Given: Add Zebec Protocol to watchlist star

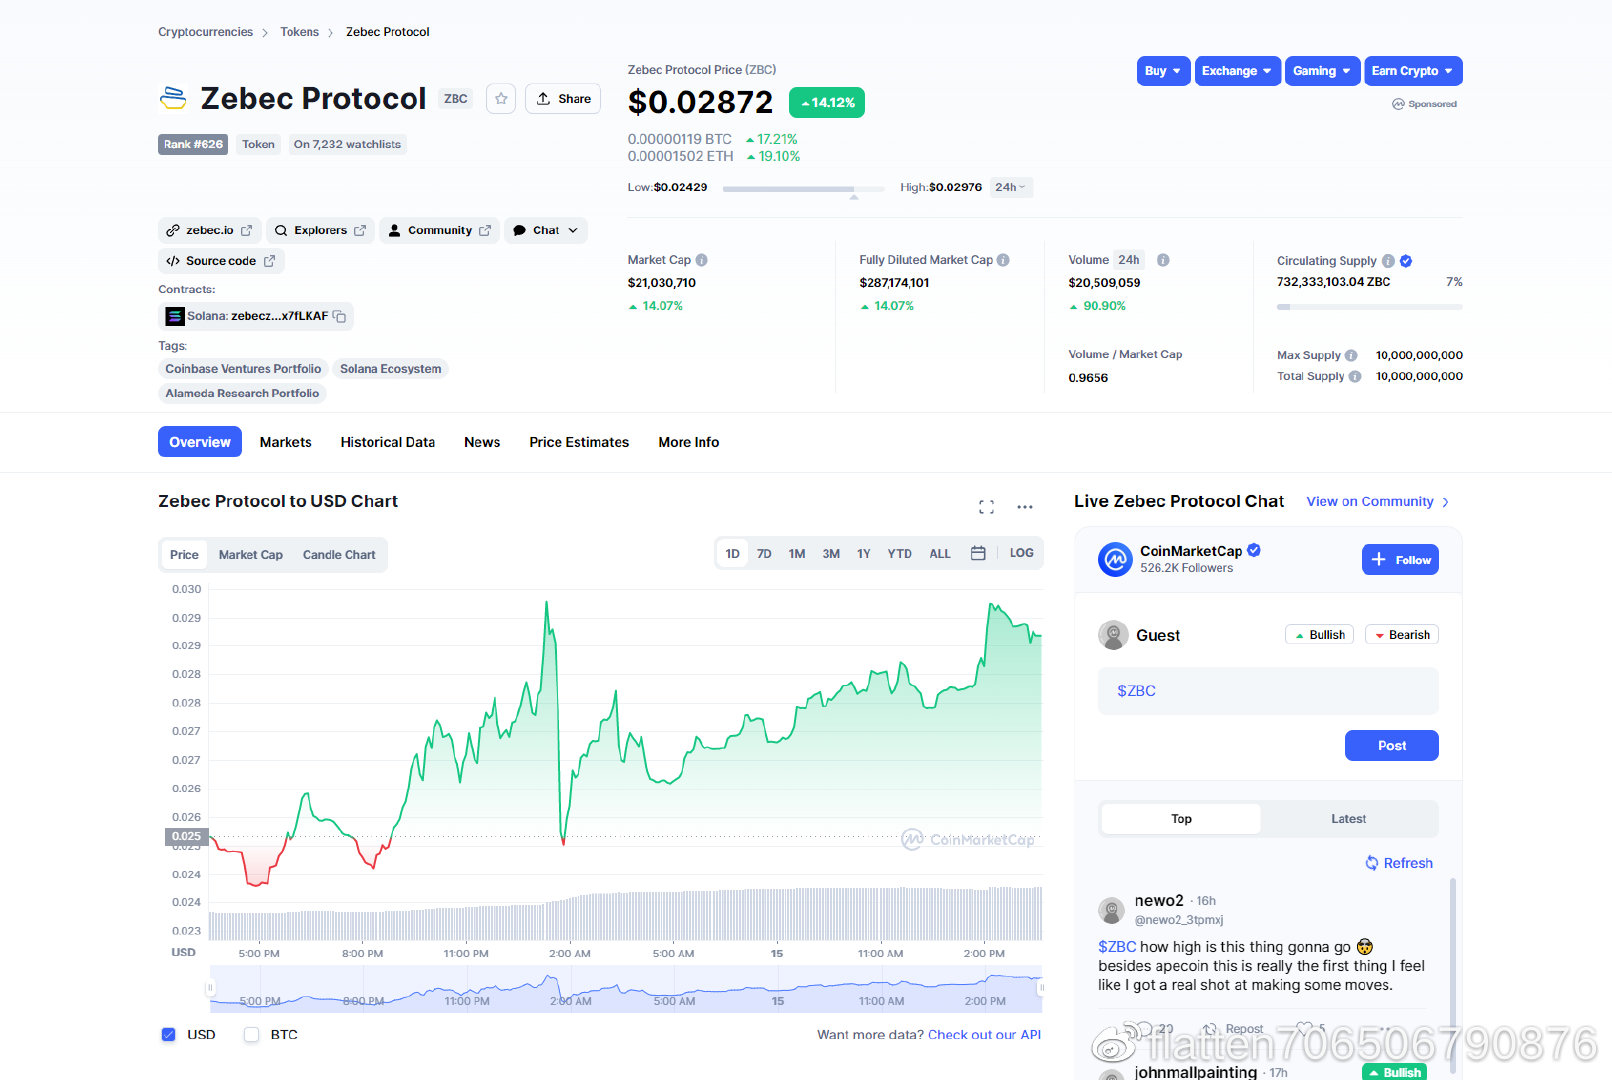Looking at the screenshot, I should tap(501, 99).
